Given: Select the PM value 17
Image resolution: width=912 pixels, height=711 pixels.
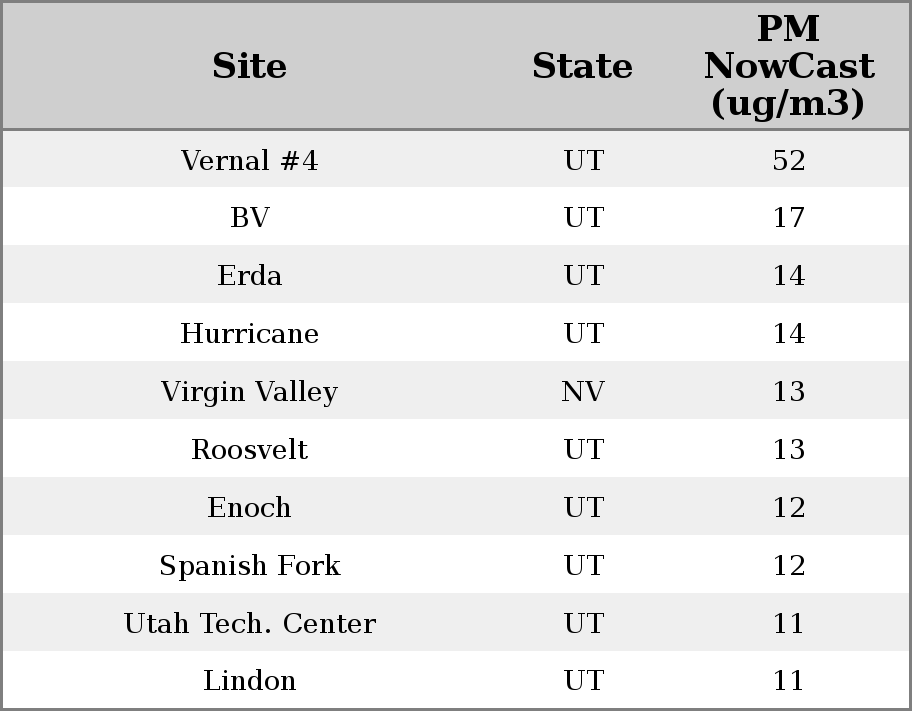Looking at the screenshot, I should pyautogui.click(x=788, y=218).
